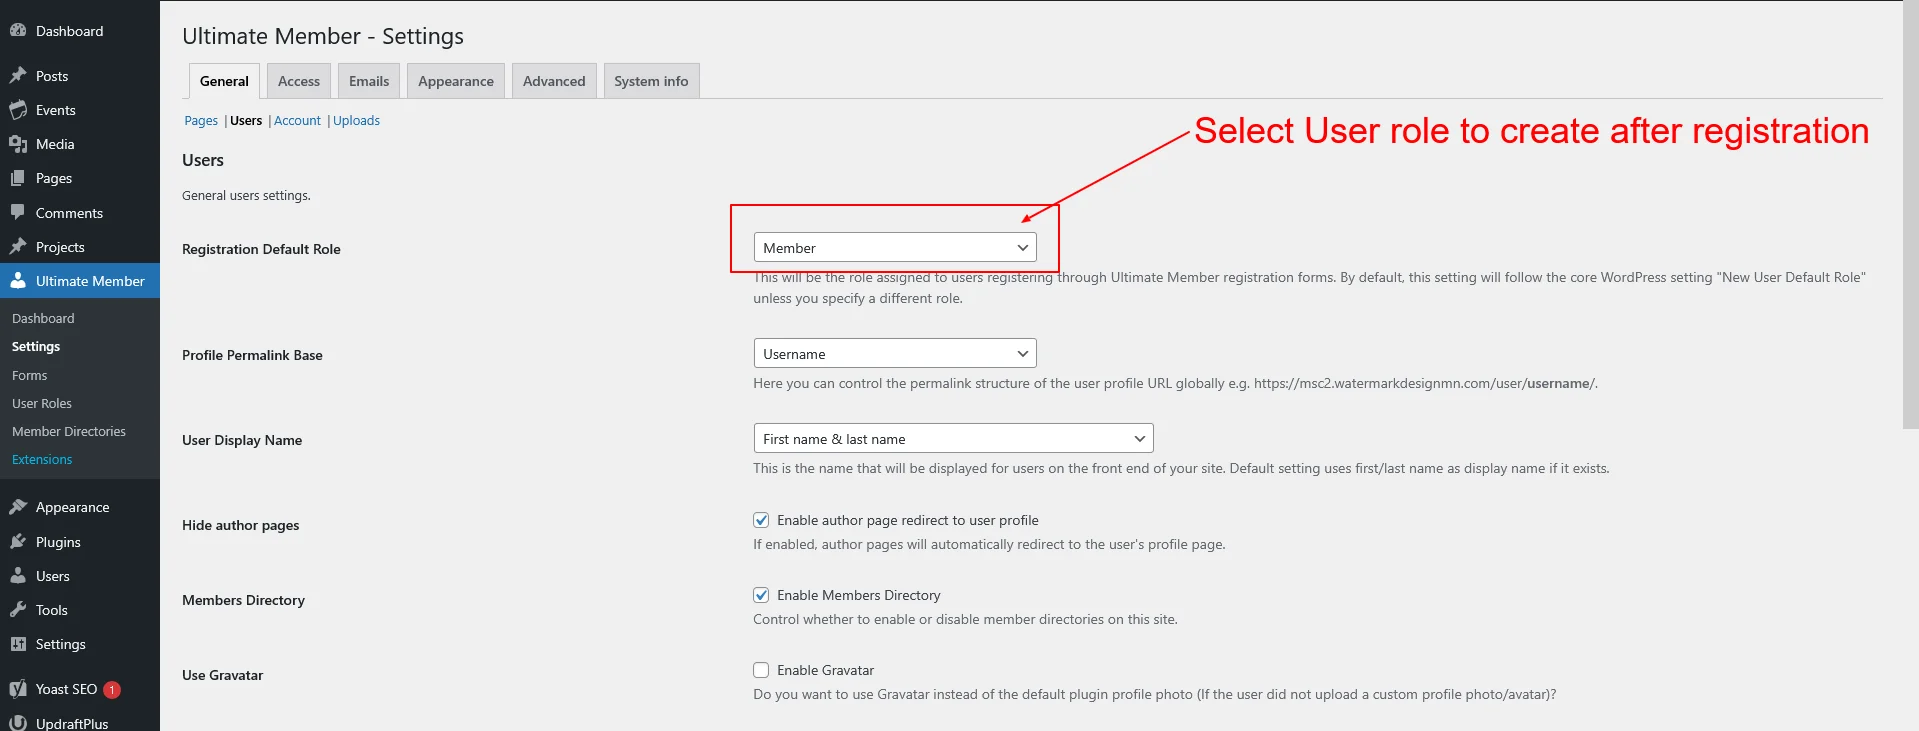Open the User Roles submenu item
The image size is (1919, 731).
[80, 403]
